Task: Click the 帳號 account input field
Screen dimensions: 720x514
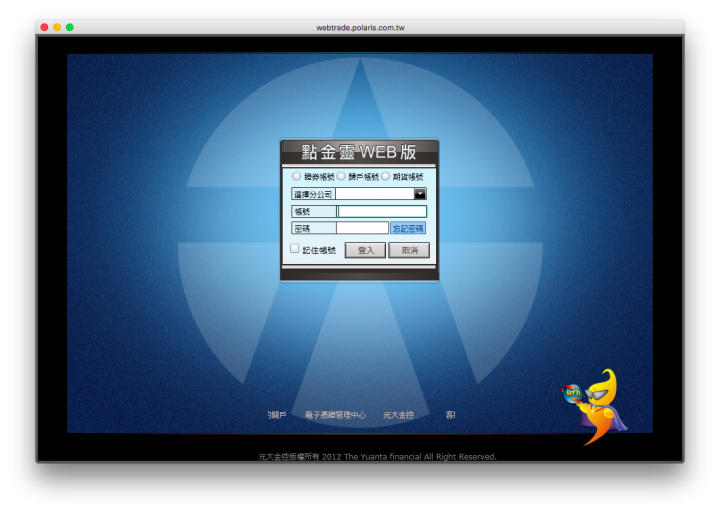Action: (x=382, y=211)
